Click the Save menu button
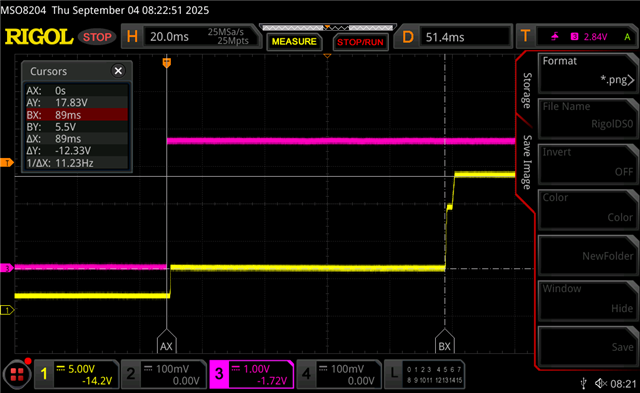This screenshot has width=640, height=393. pos(588,346)
